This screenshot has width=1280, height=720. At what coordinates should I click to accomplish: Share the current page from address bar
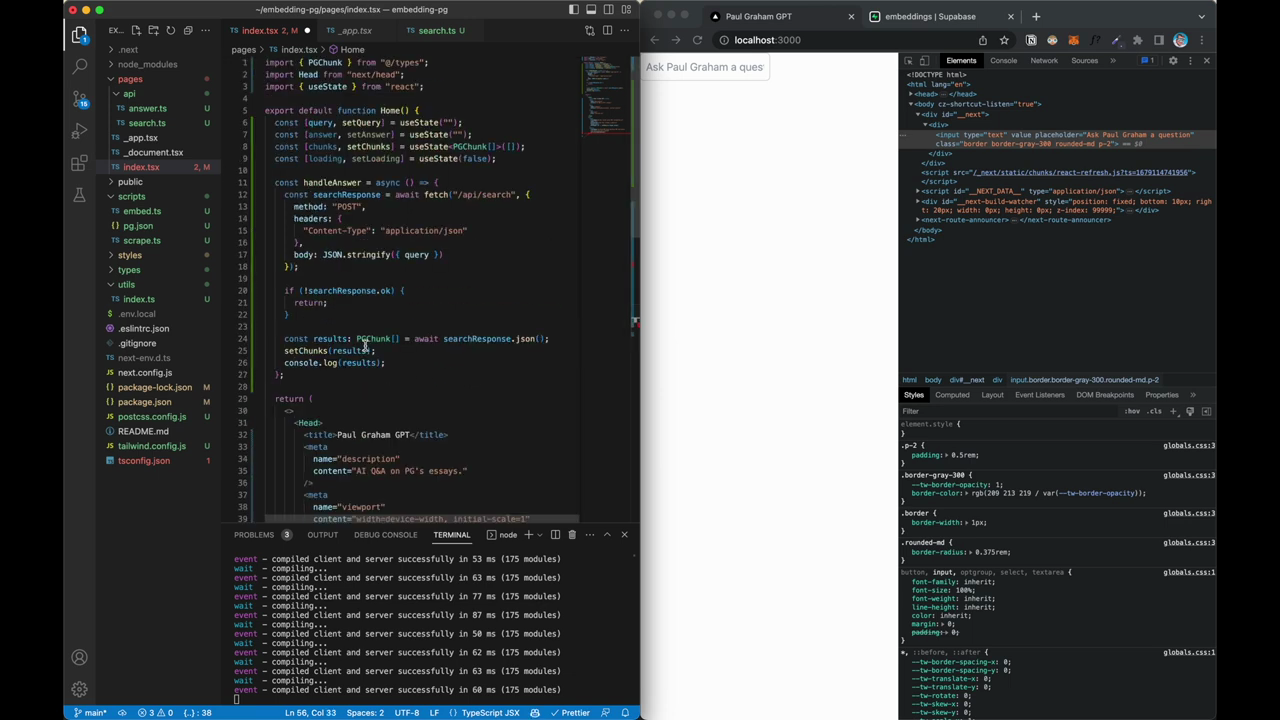(x=983, y=40)
